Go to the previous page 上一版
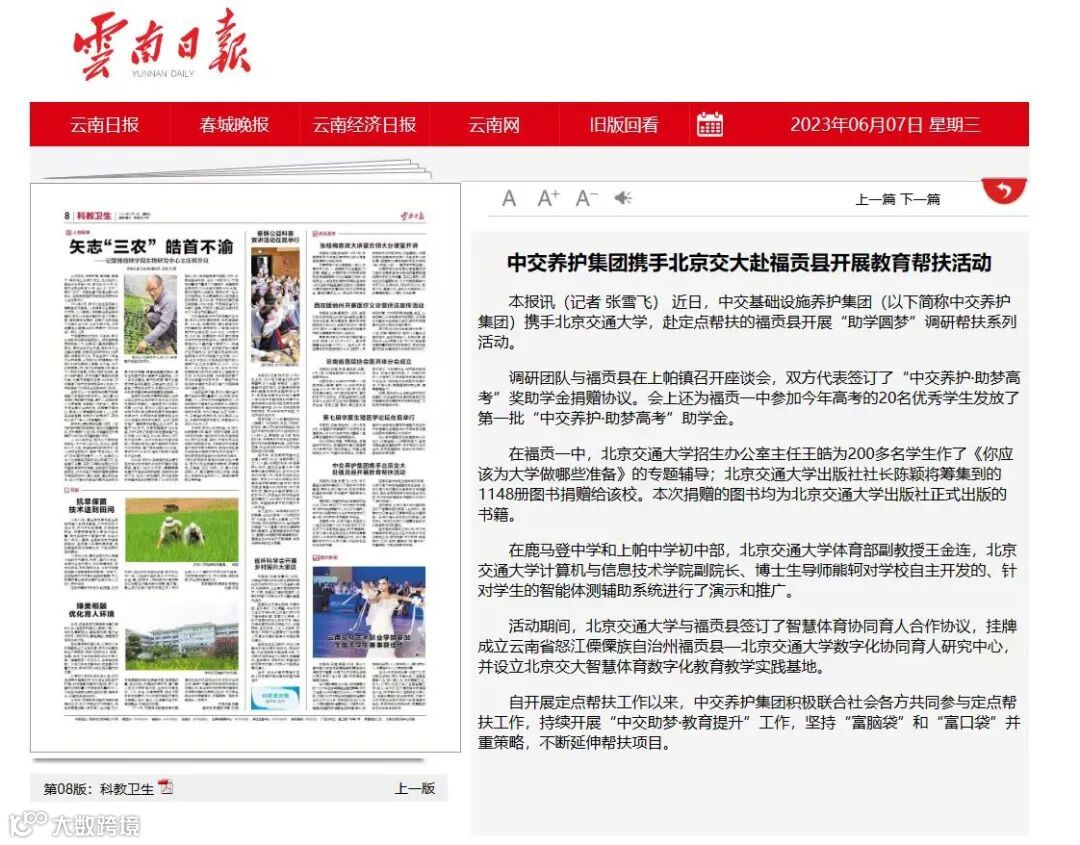 (415, 789)
